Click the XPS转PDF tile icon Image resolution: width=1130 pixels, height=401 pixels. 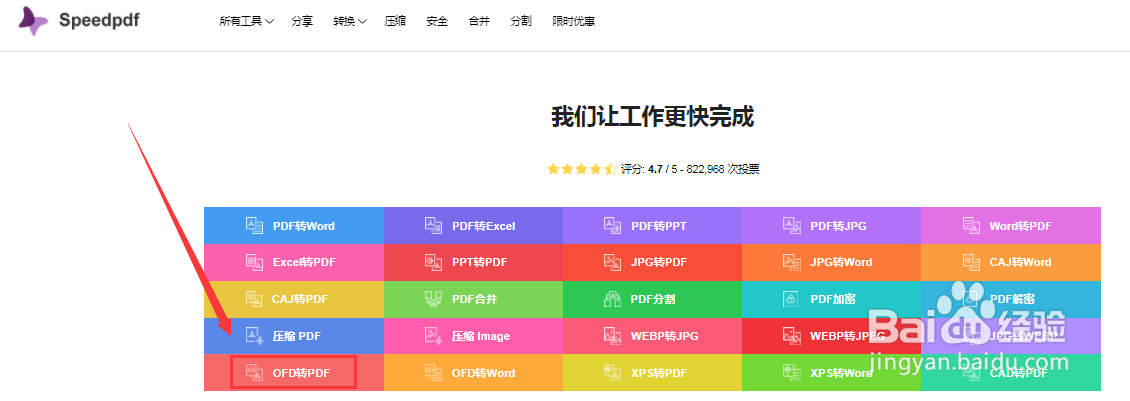(x=613, y=372)
